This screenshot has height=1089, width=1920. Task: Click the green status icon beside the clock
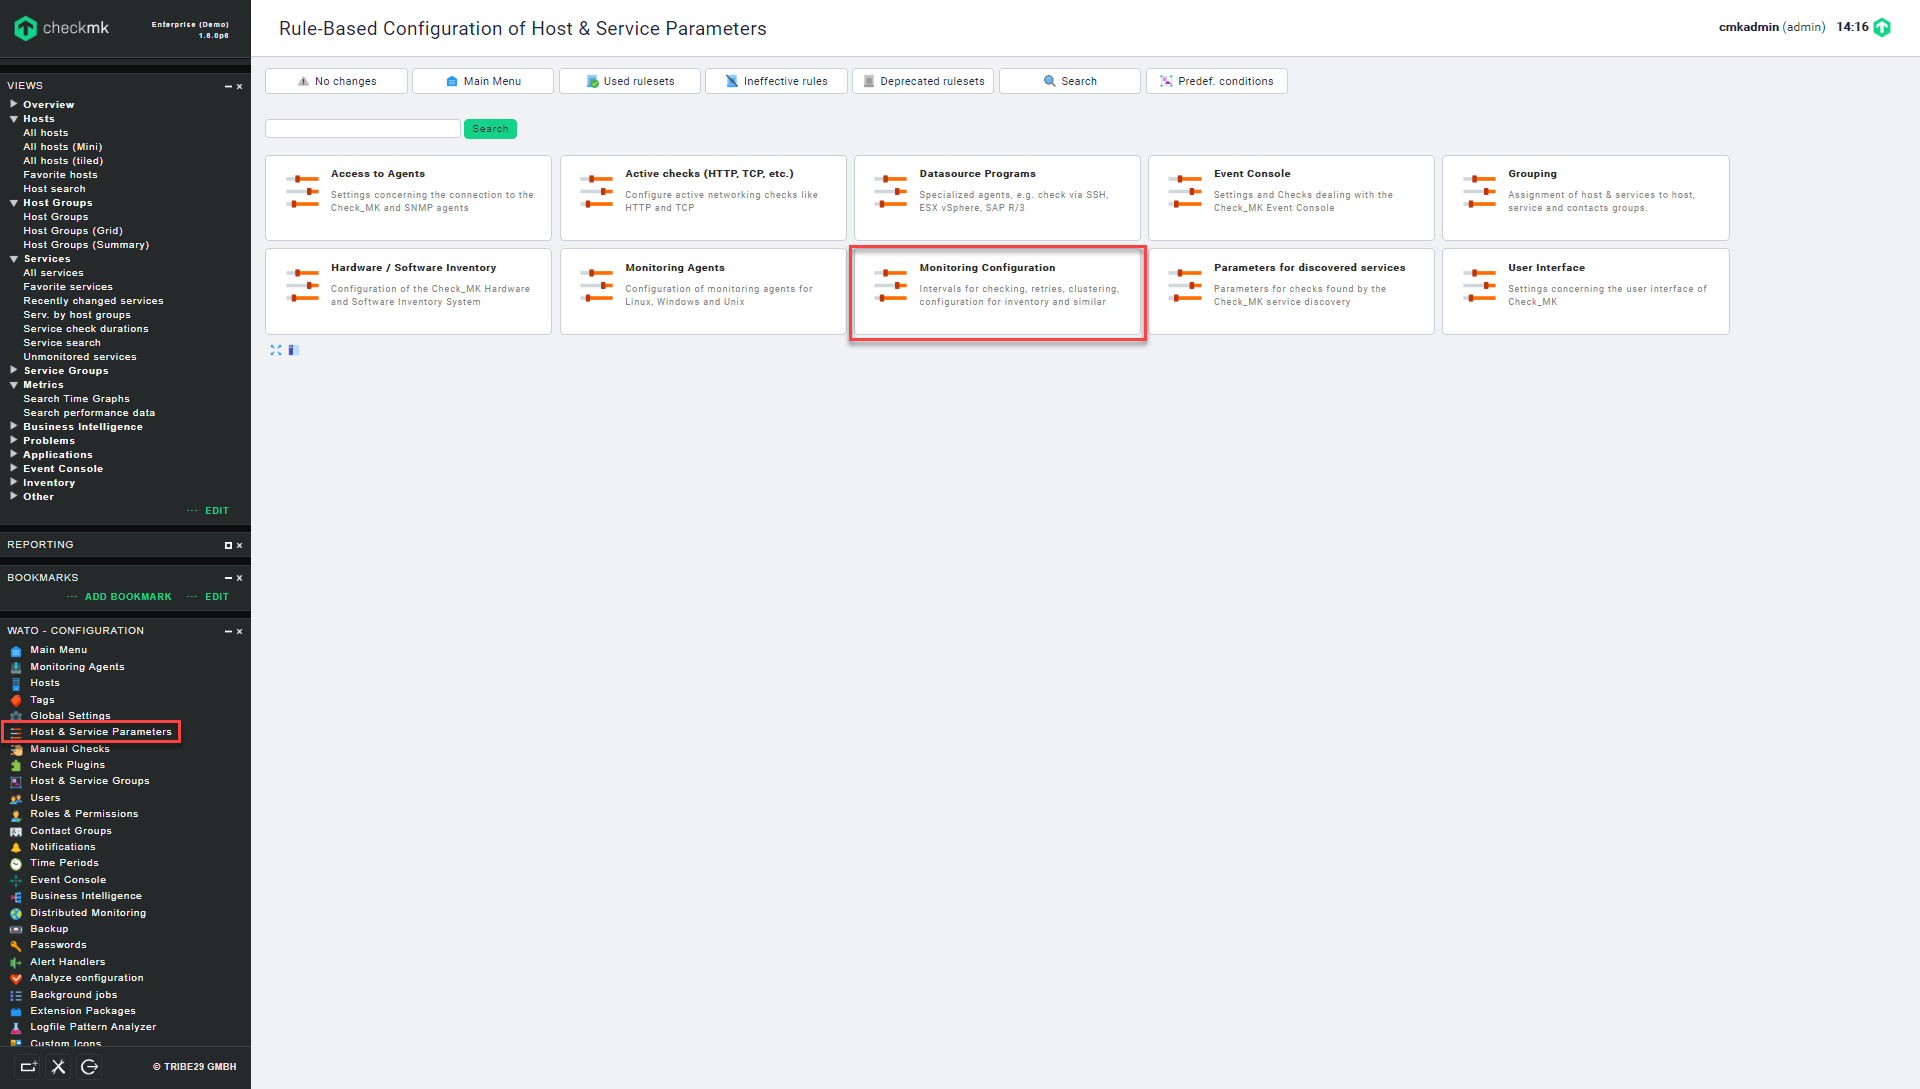[1882, 28]
